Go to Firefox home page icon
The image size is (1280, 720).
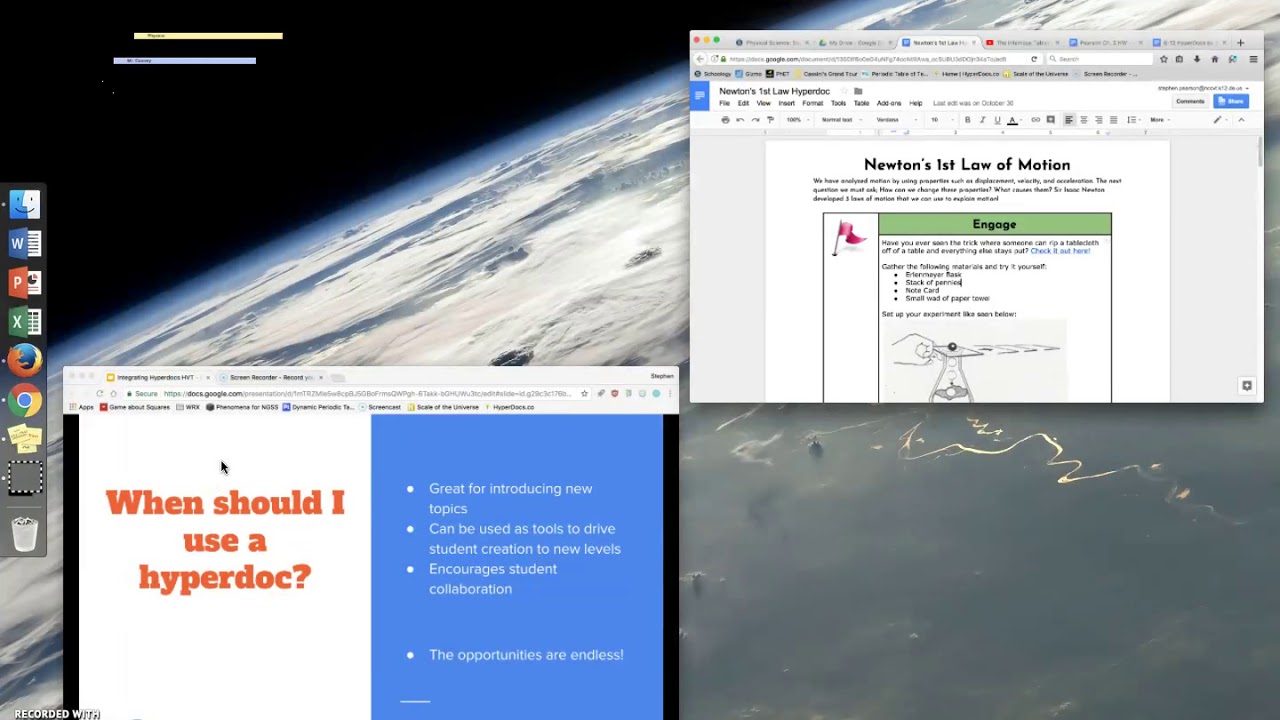tap(1215, 59)
